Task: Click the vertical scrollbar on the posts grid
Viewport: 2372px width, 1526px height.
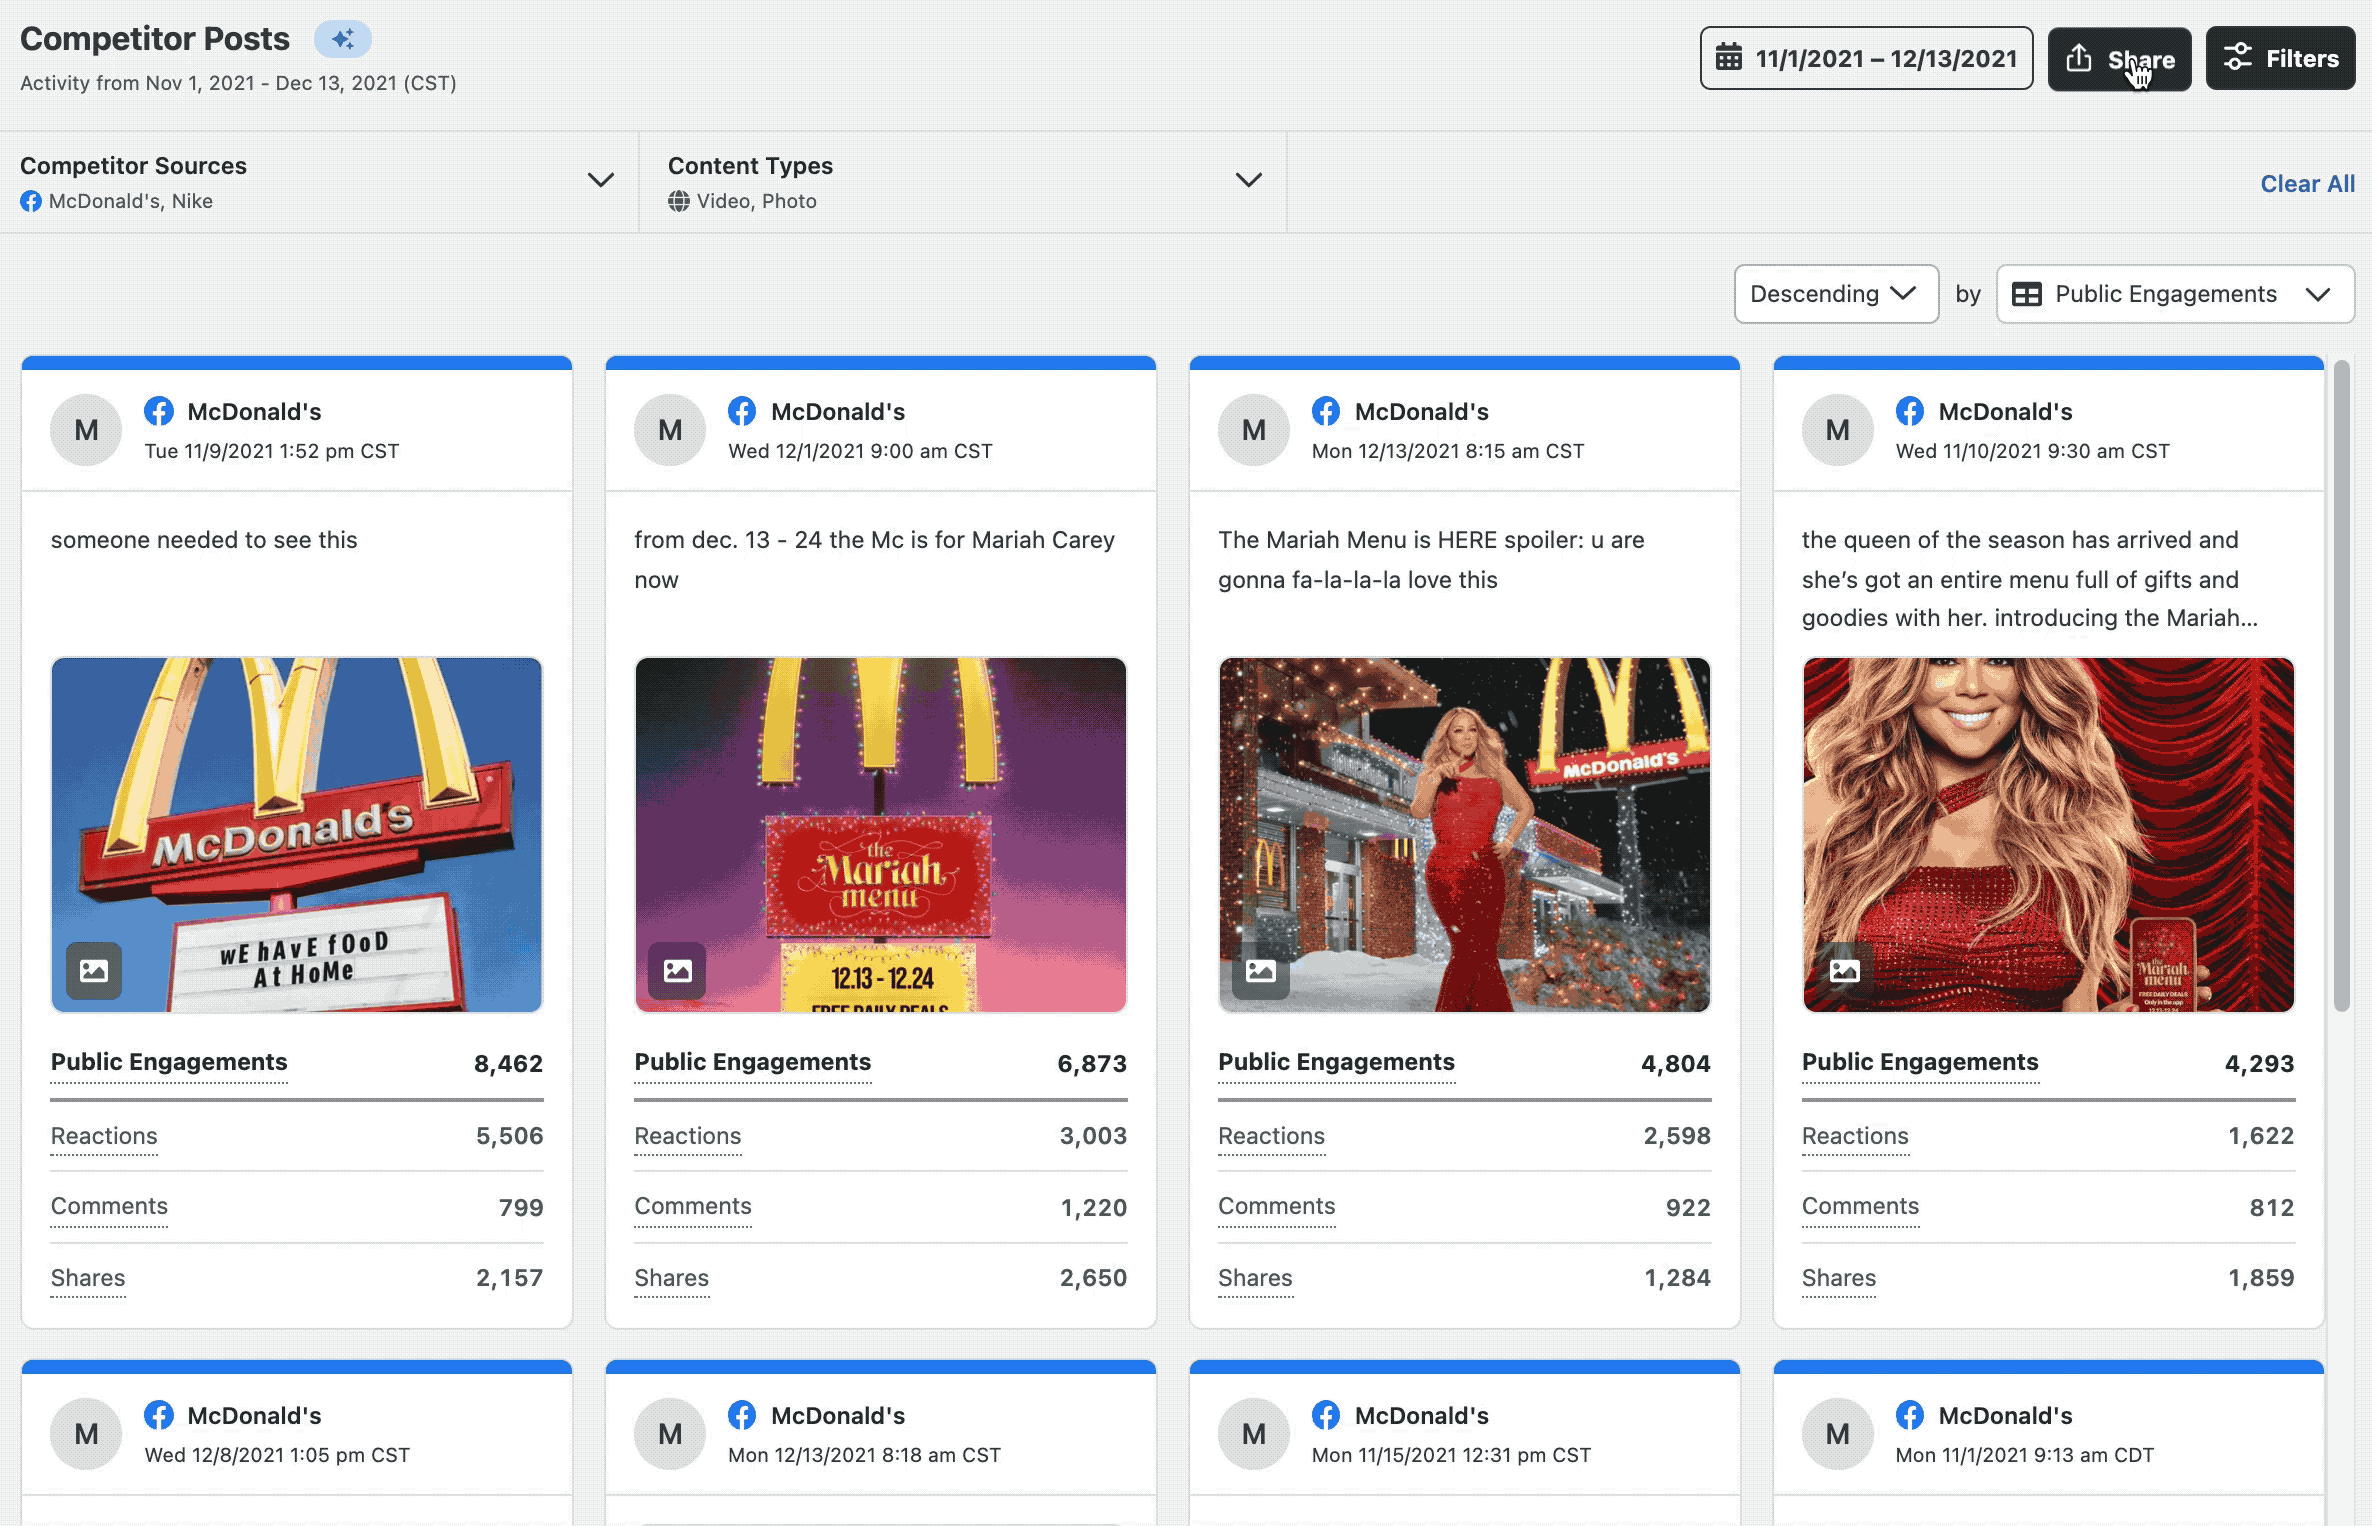Action: point(2341,686)
